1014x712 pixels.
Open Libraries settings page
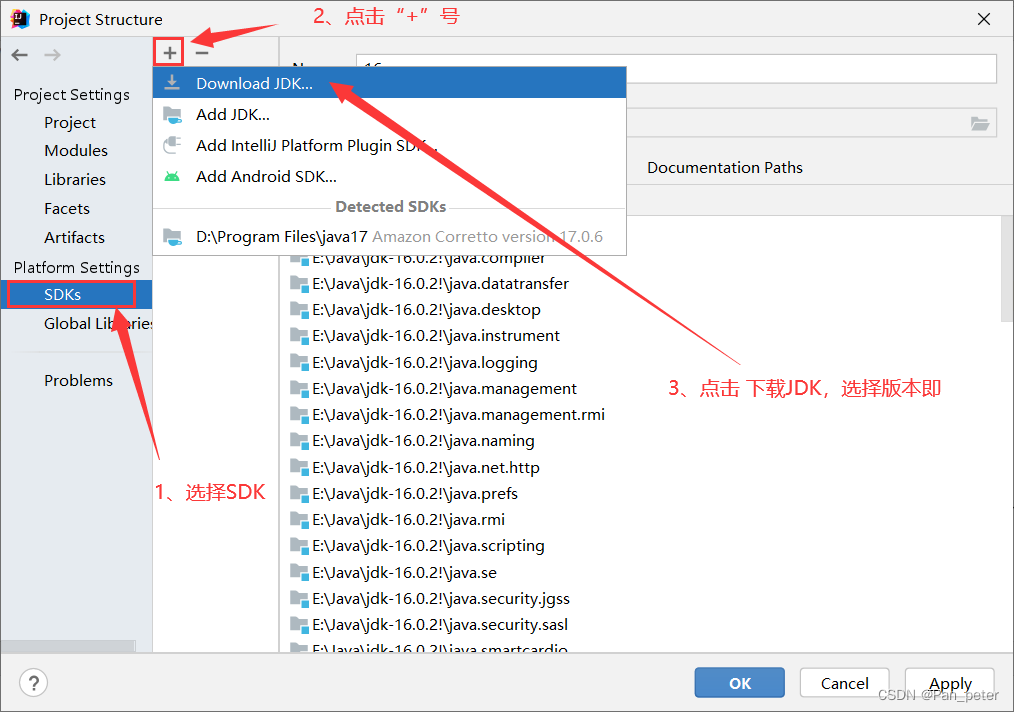point(75,180)
